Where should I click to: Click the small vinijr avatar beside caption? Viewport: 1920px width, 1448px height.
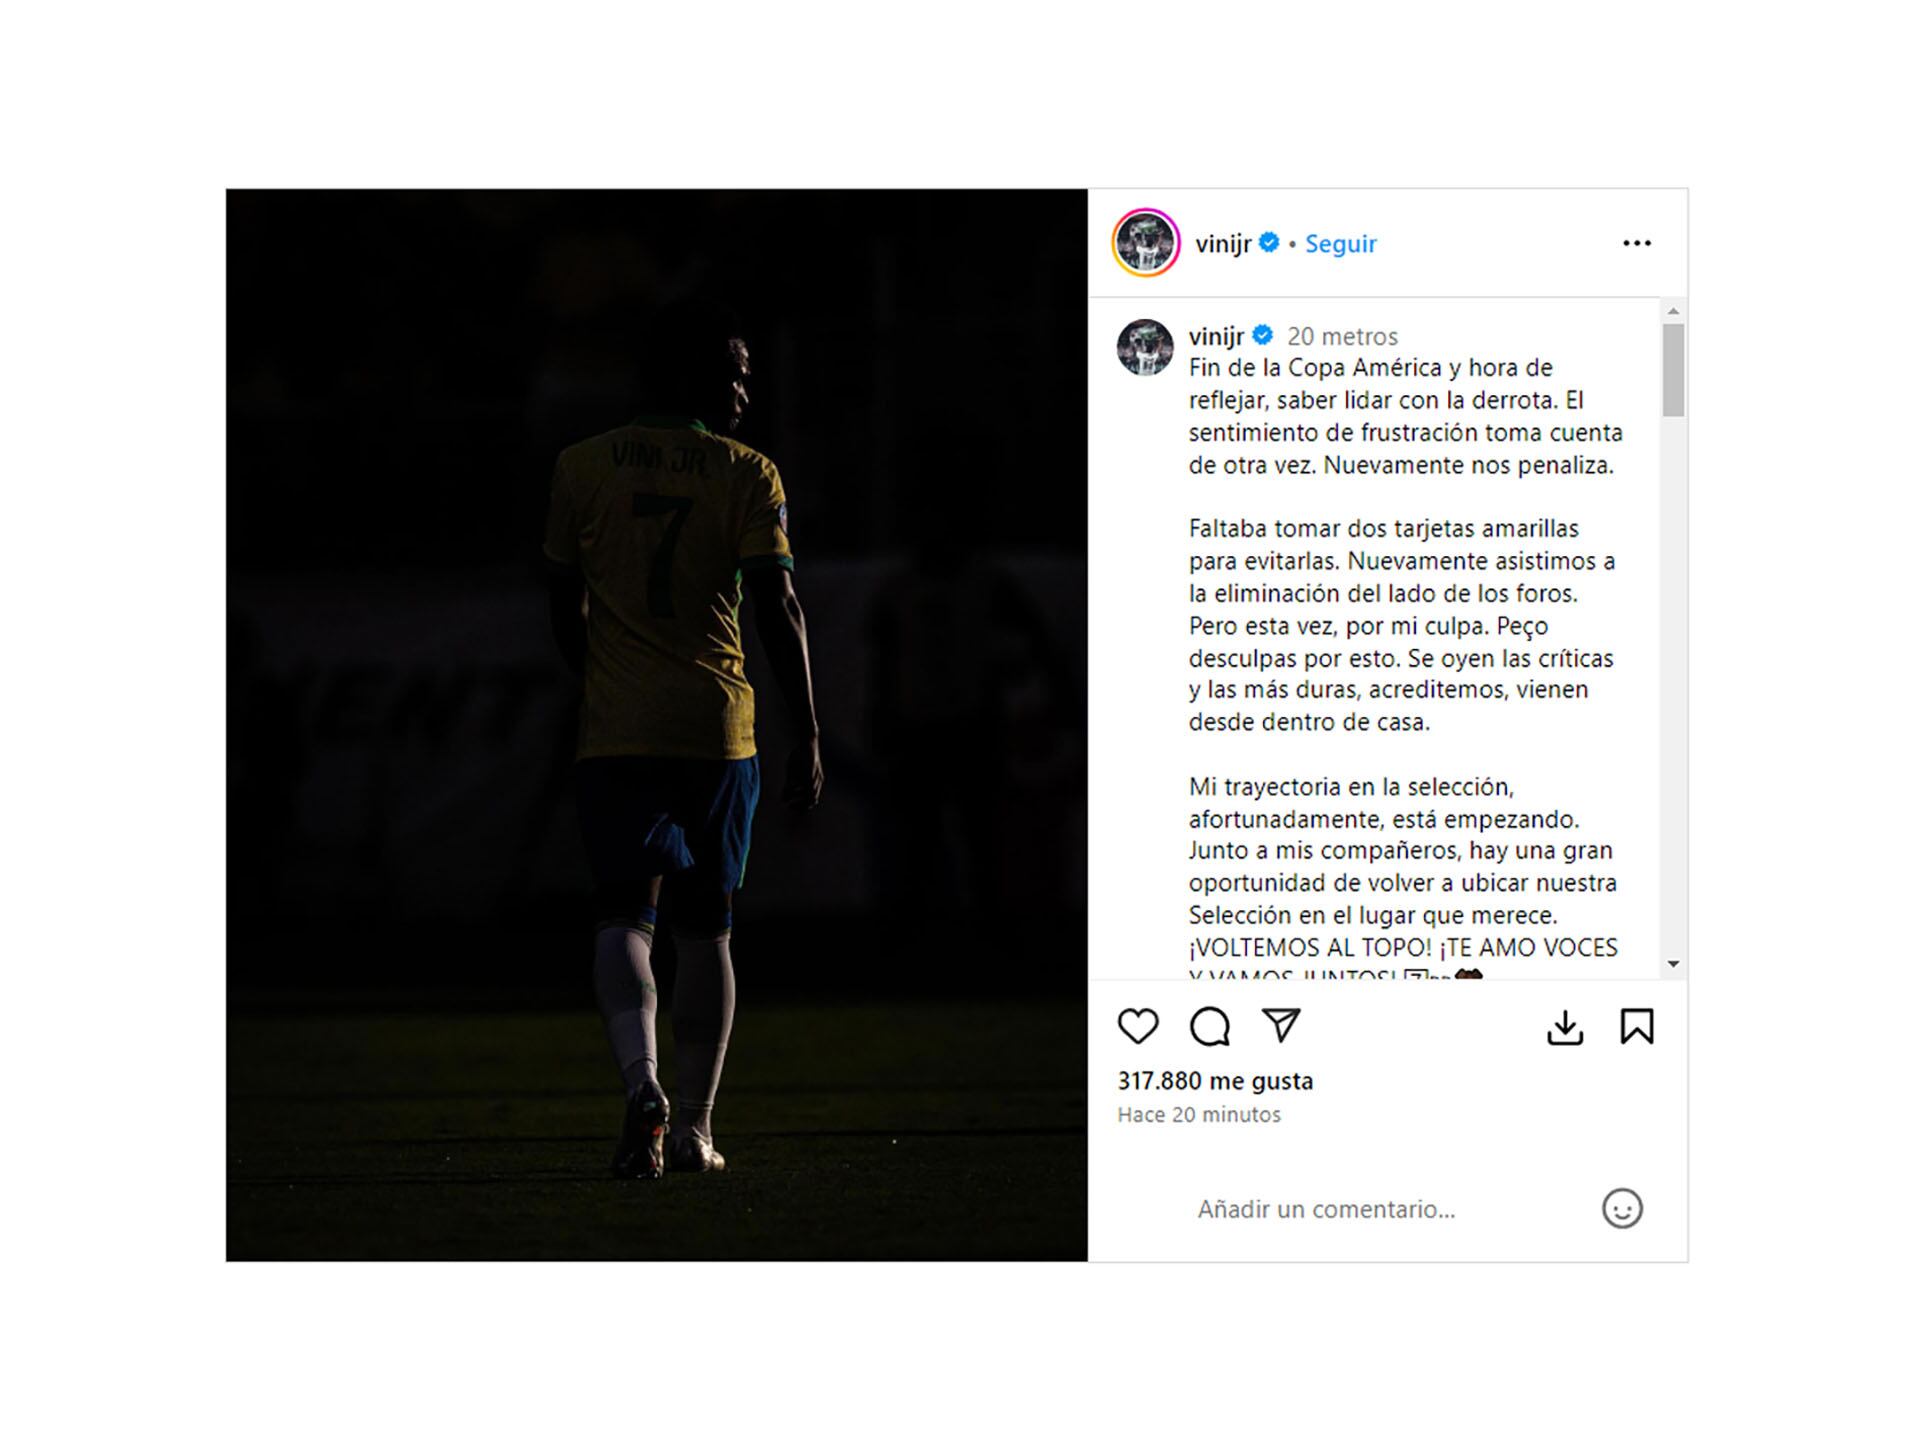[x=1145, y=348]
